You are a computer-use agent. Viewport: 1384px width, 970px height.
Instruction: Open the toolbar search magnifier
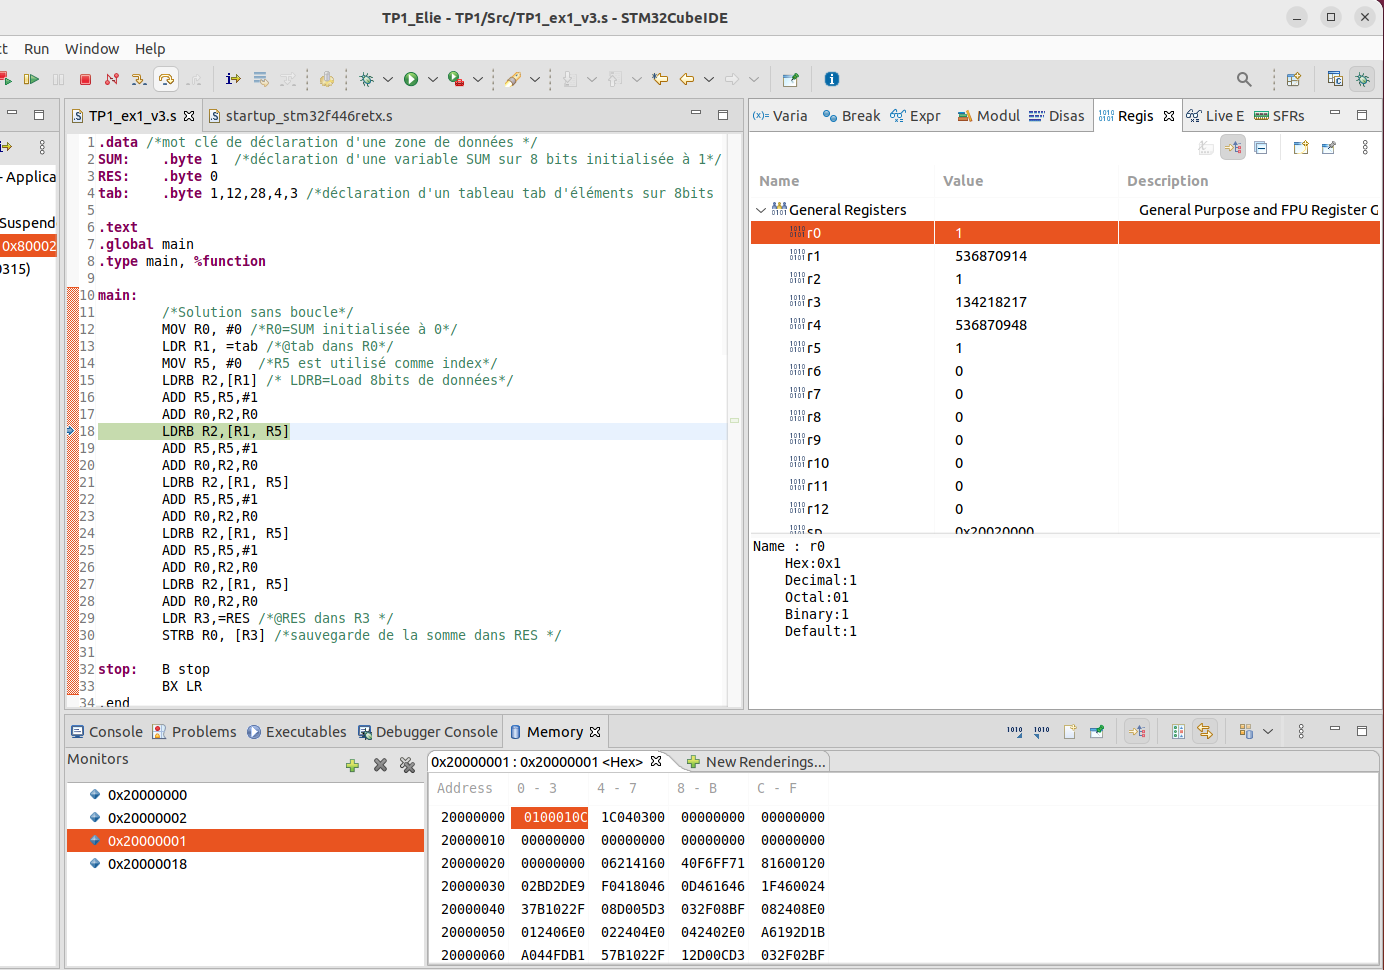click(1244, 79)
